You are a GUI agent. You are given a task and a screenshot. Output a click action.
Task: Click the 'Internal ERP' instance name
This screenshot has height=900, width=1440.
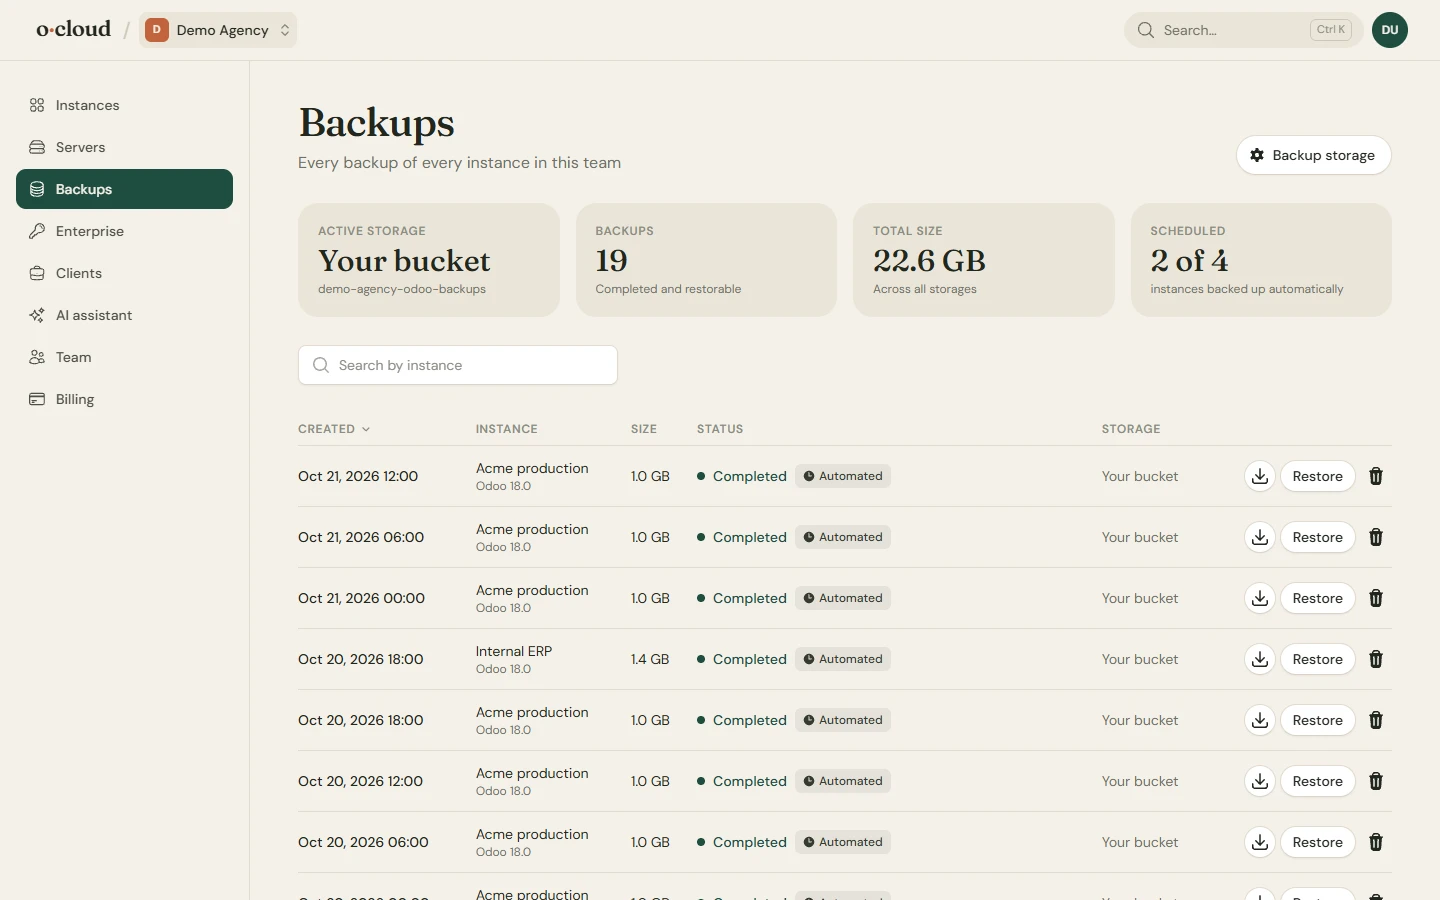click(x=514, y=651)
